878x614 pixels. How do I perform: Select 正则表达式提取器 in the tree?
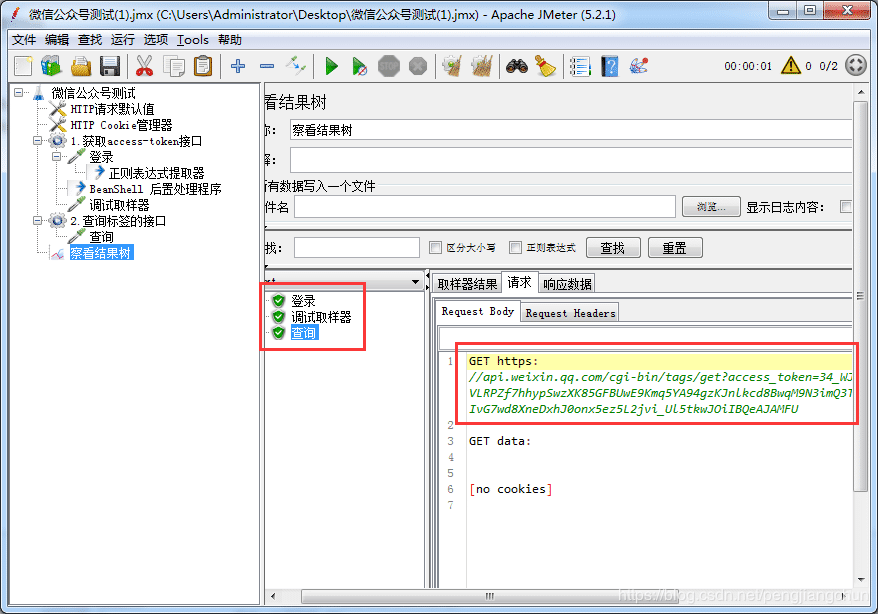pyautogui.click(x=157, y=173)
